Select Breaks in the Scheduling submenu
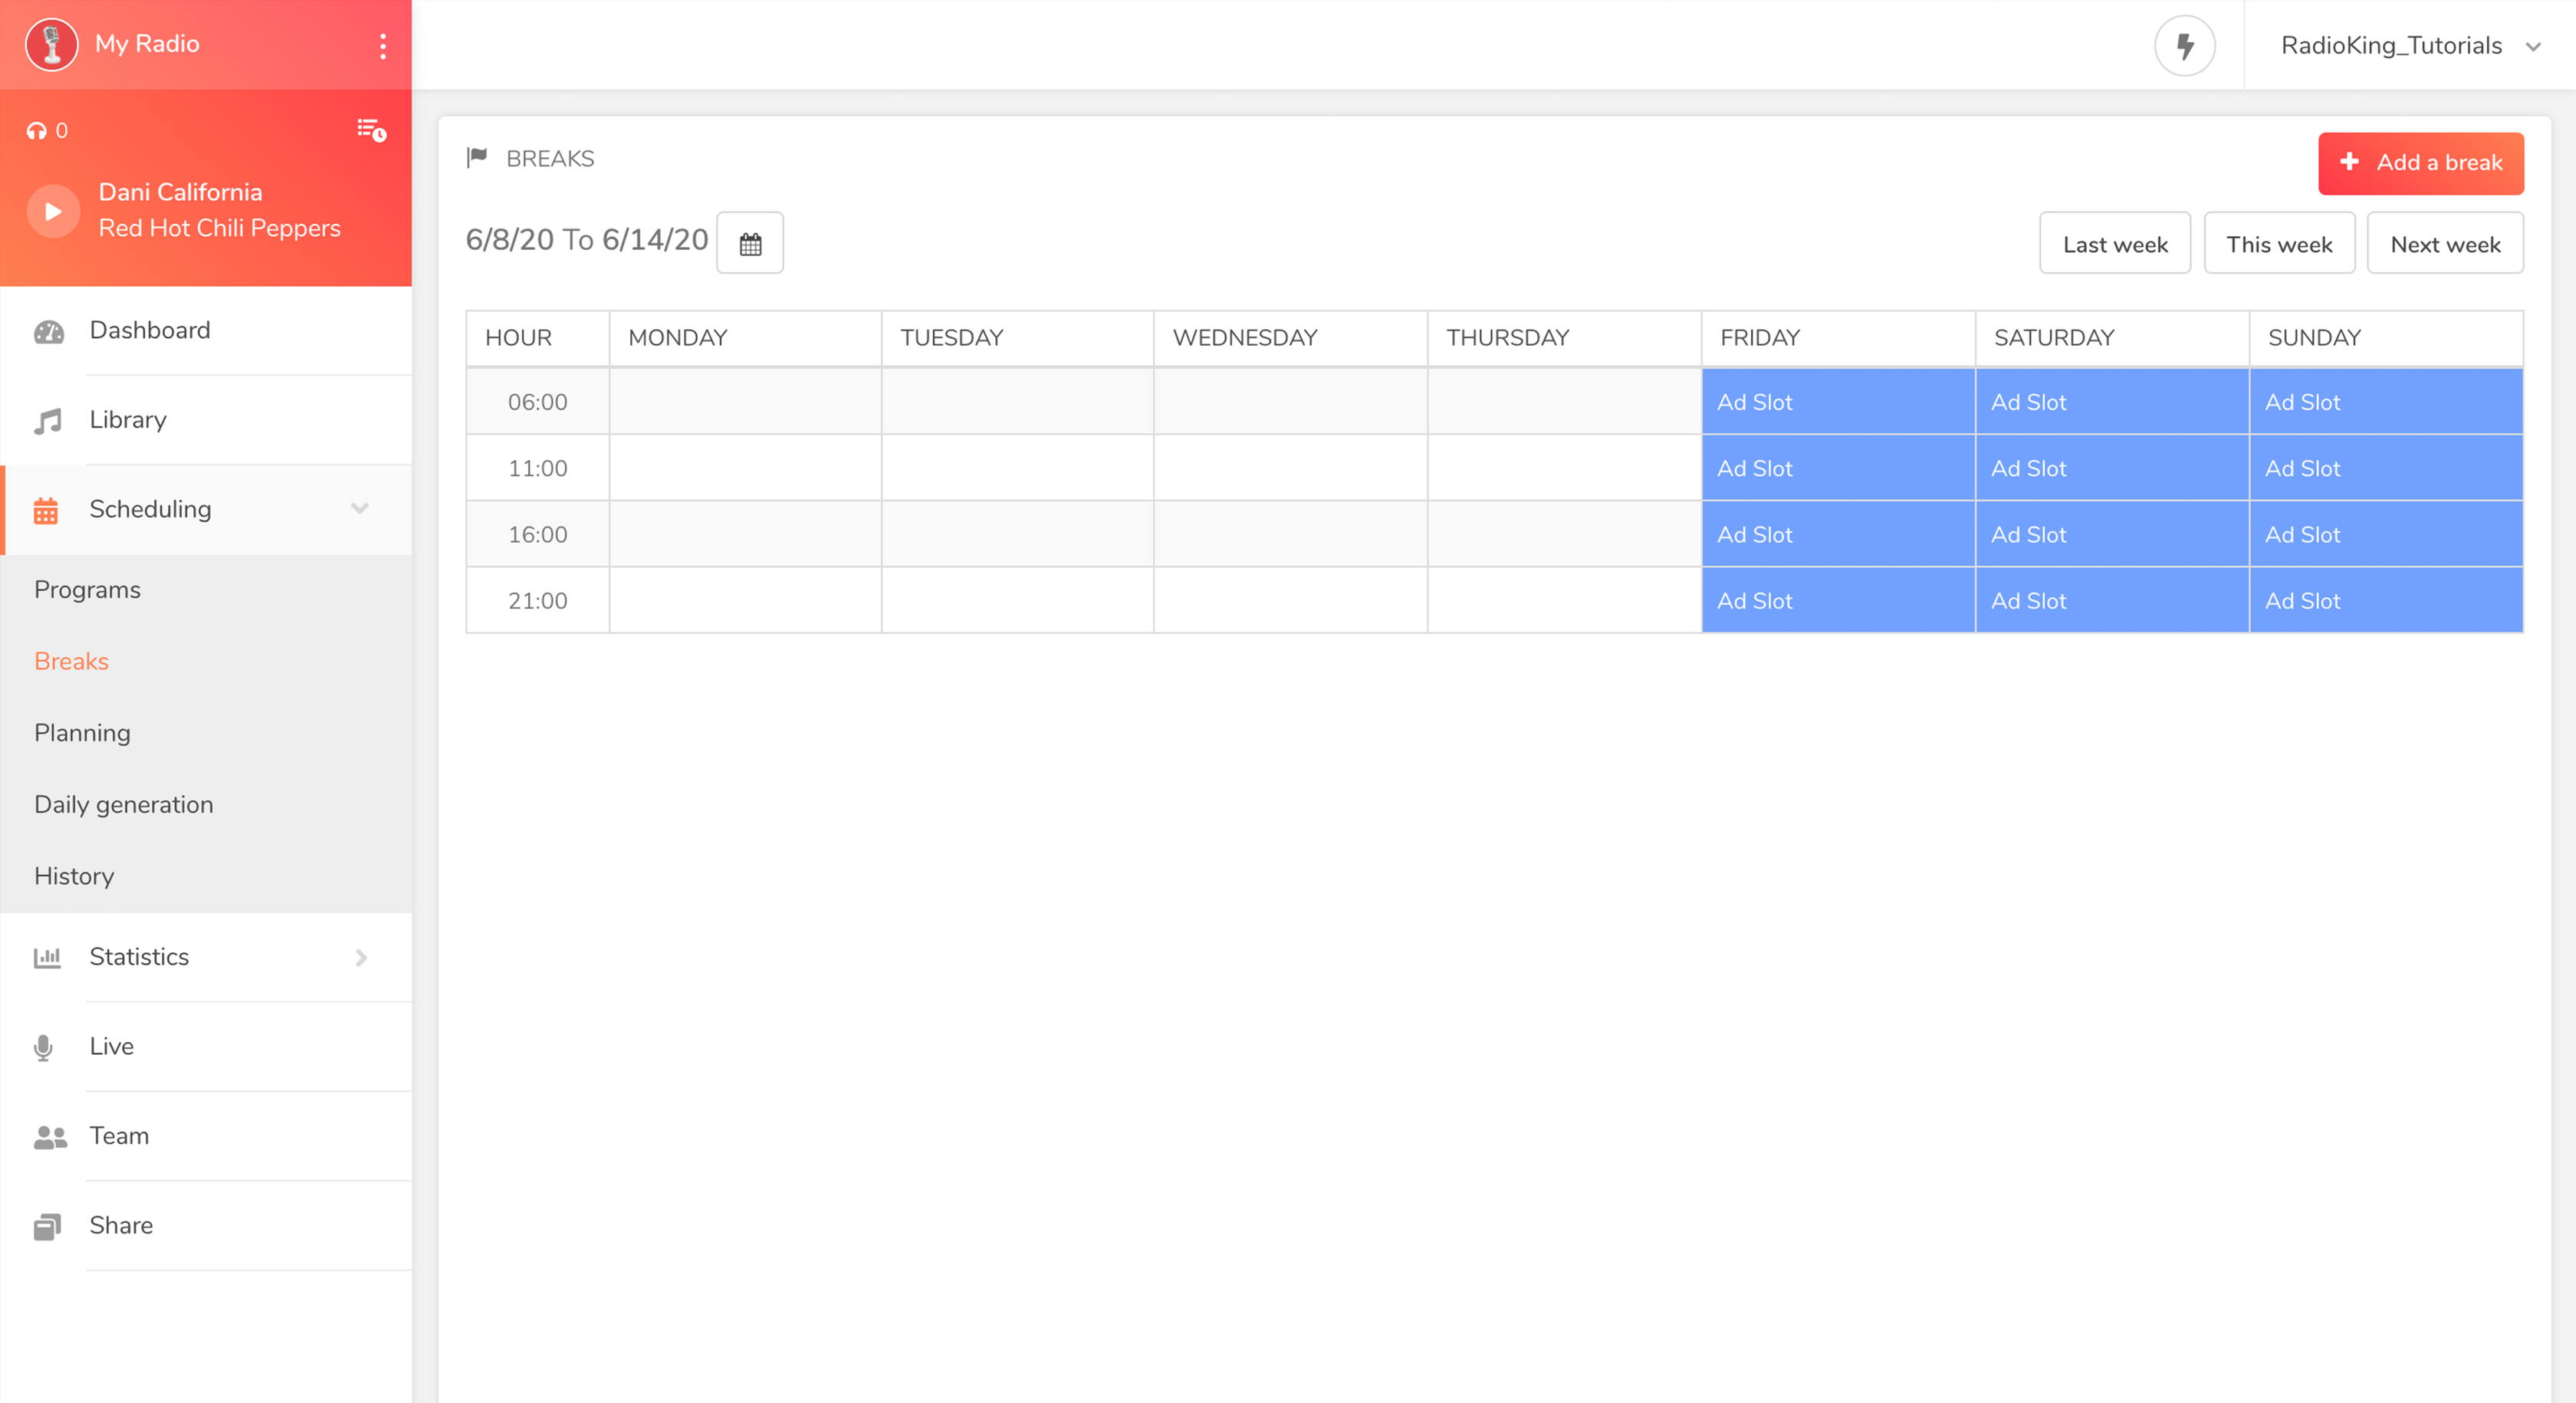Image resolution: width=2576 pixels, height=1403 pixels. pyautogui.click(x=71, y=661)
